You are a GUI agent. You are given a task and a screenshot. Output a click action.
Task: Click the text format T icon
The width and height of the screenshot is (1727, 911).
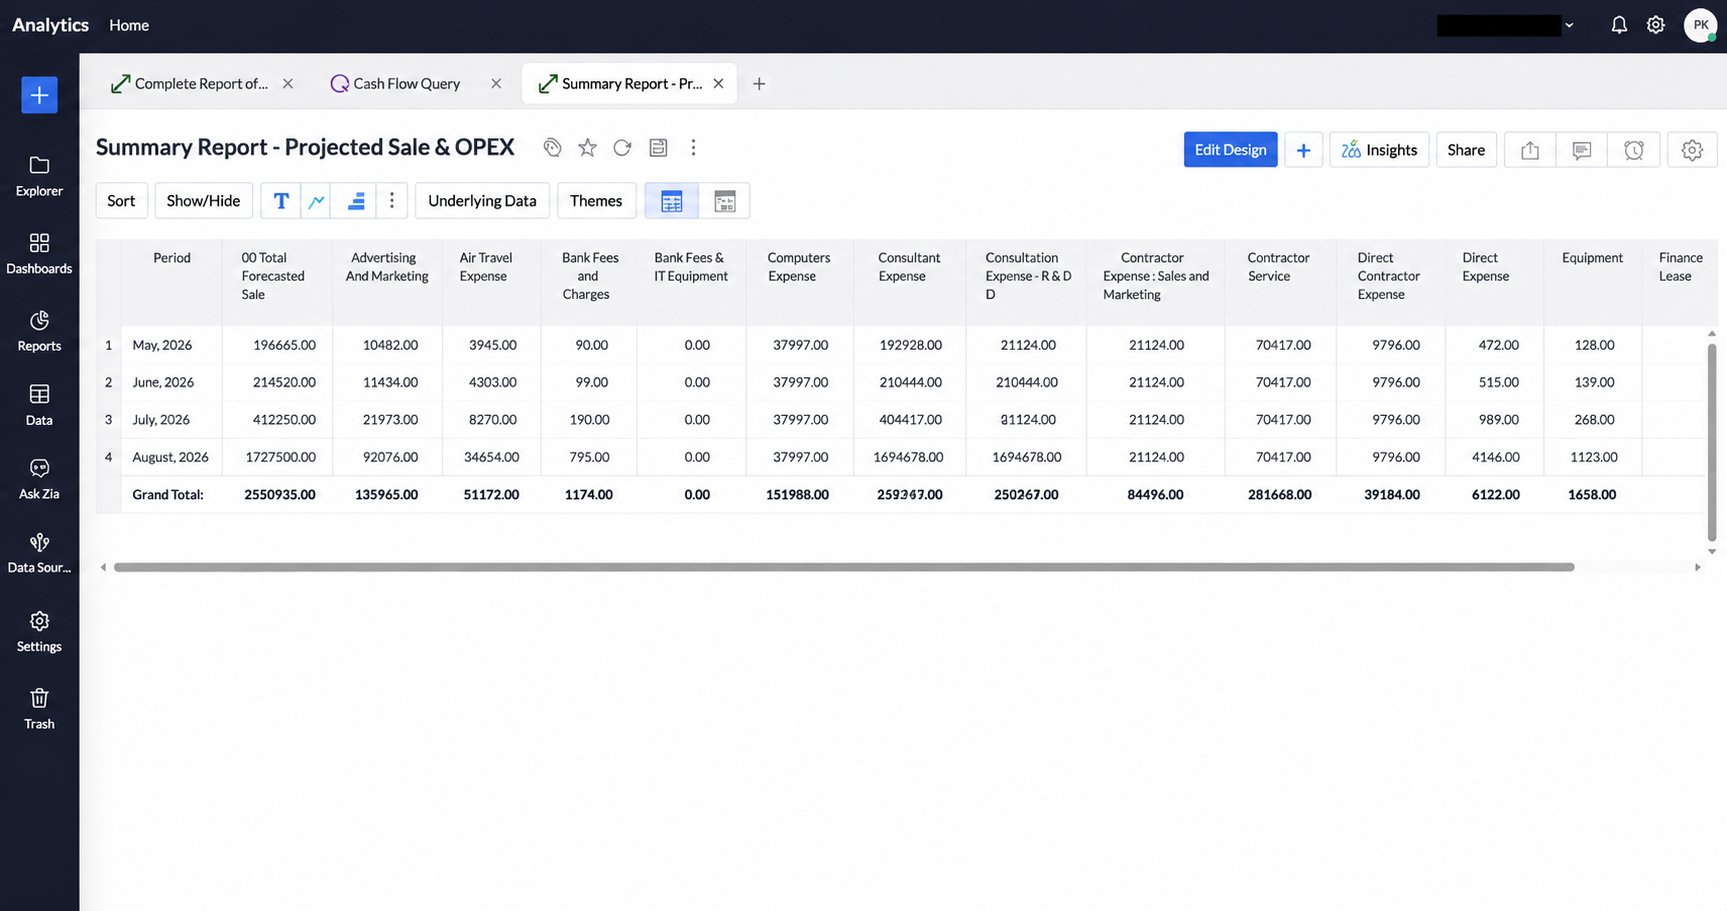281,201
